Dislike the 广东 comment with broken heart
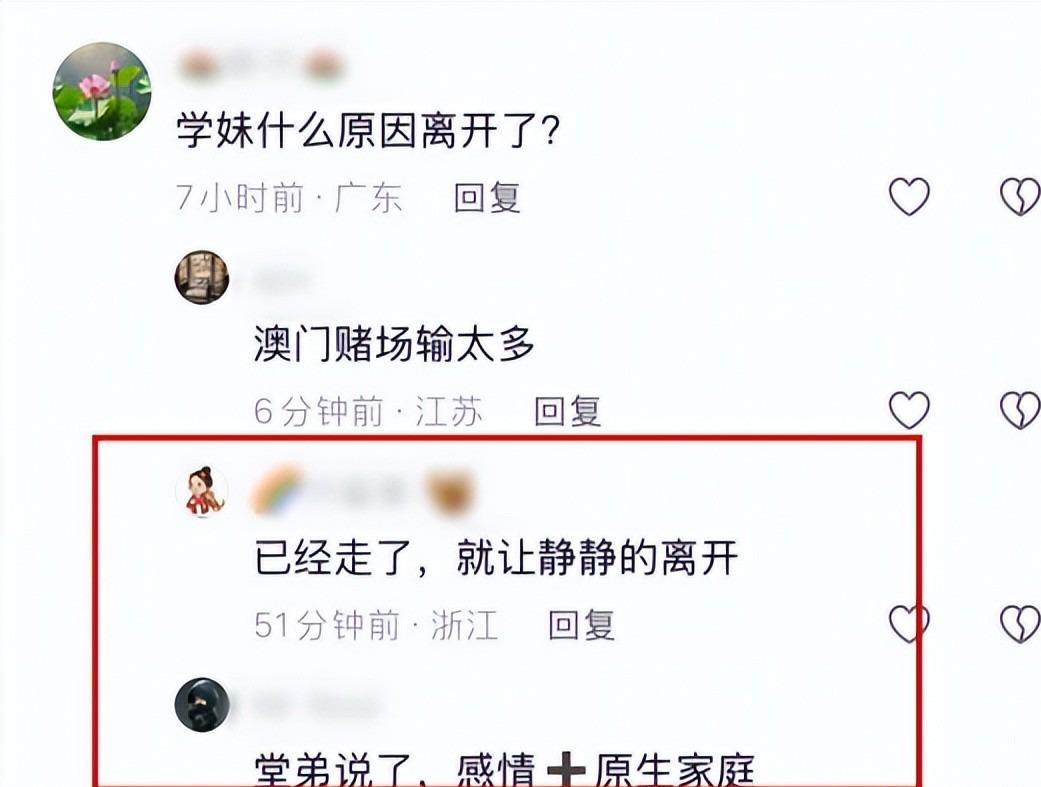The height and width of the screenshot is (787, 1041). click(1020, 197)
